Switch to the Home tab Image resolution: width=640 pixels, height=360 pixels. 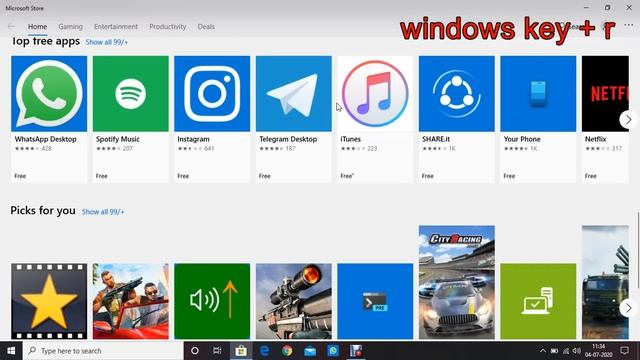click(38, 27)
